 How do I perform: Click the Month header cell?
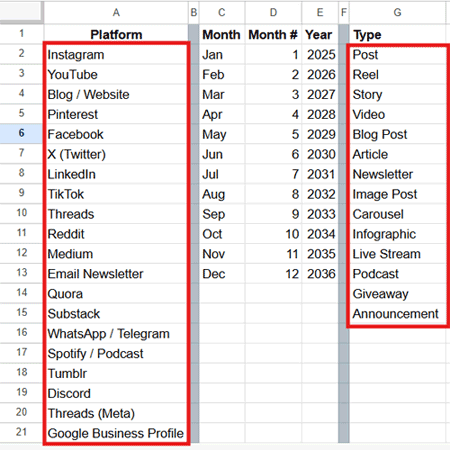click(x=222, y=34)
